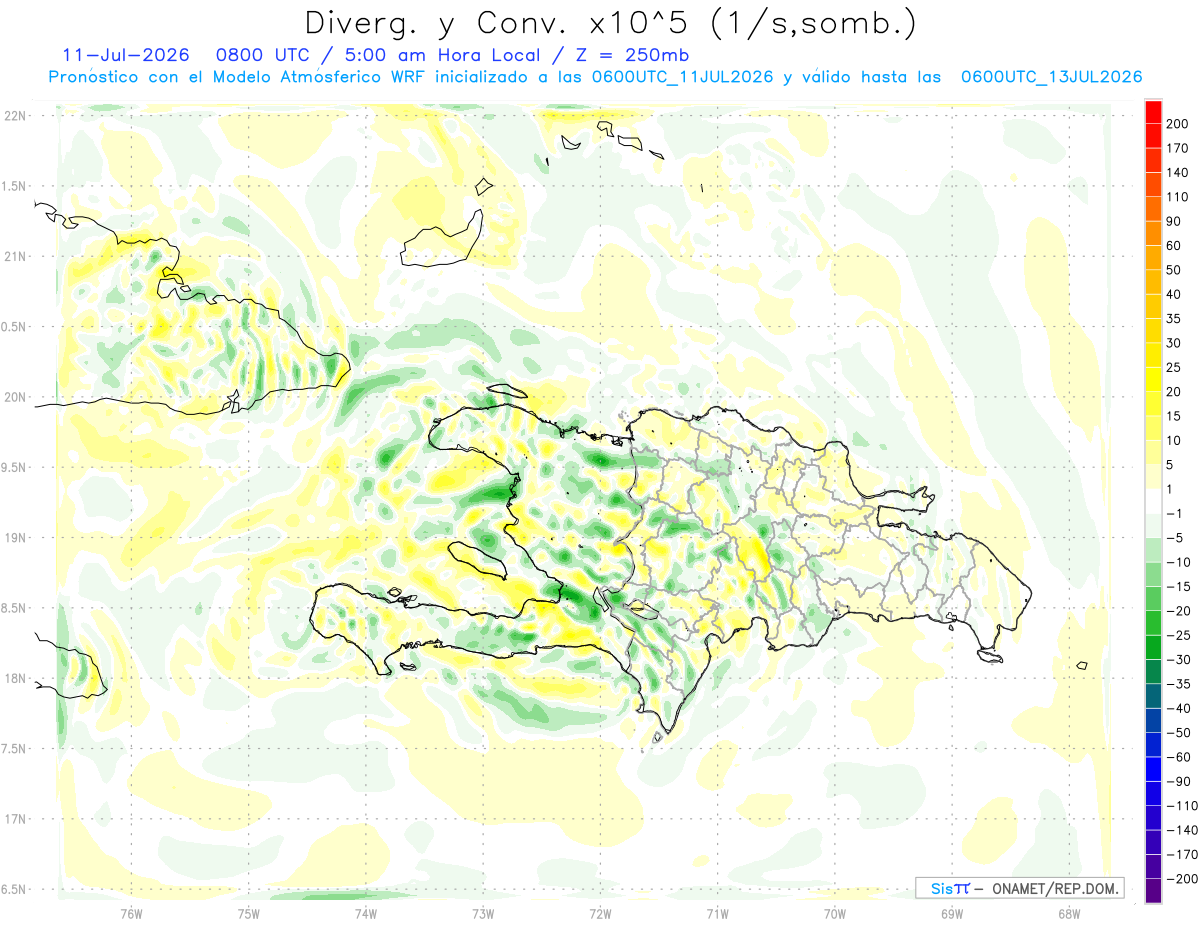
Task: Click the white swatch between 1 and -1
Action: point(1154,502)
